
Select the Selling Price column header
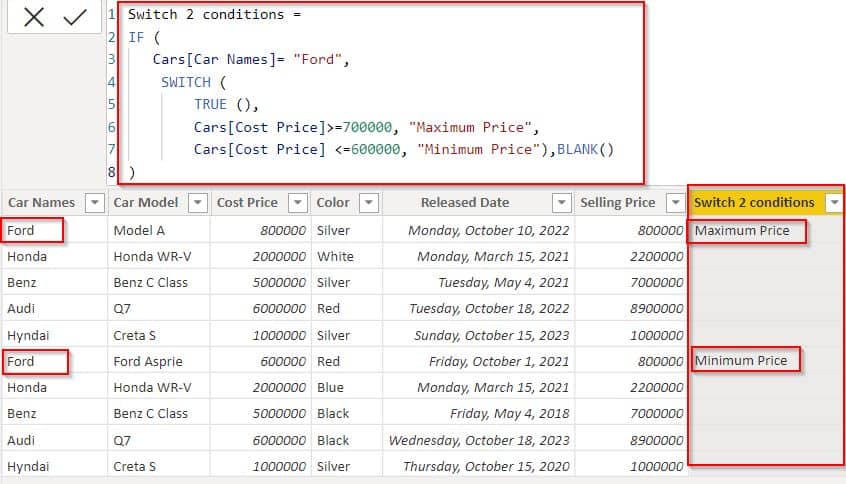[618, 203]
